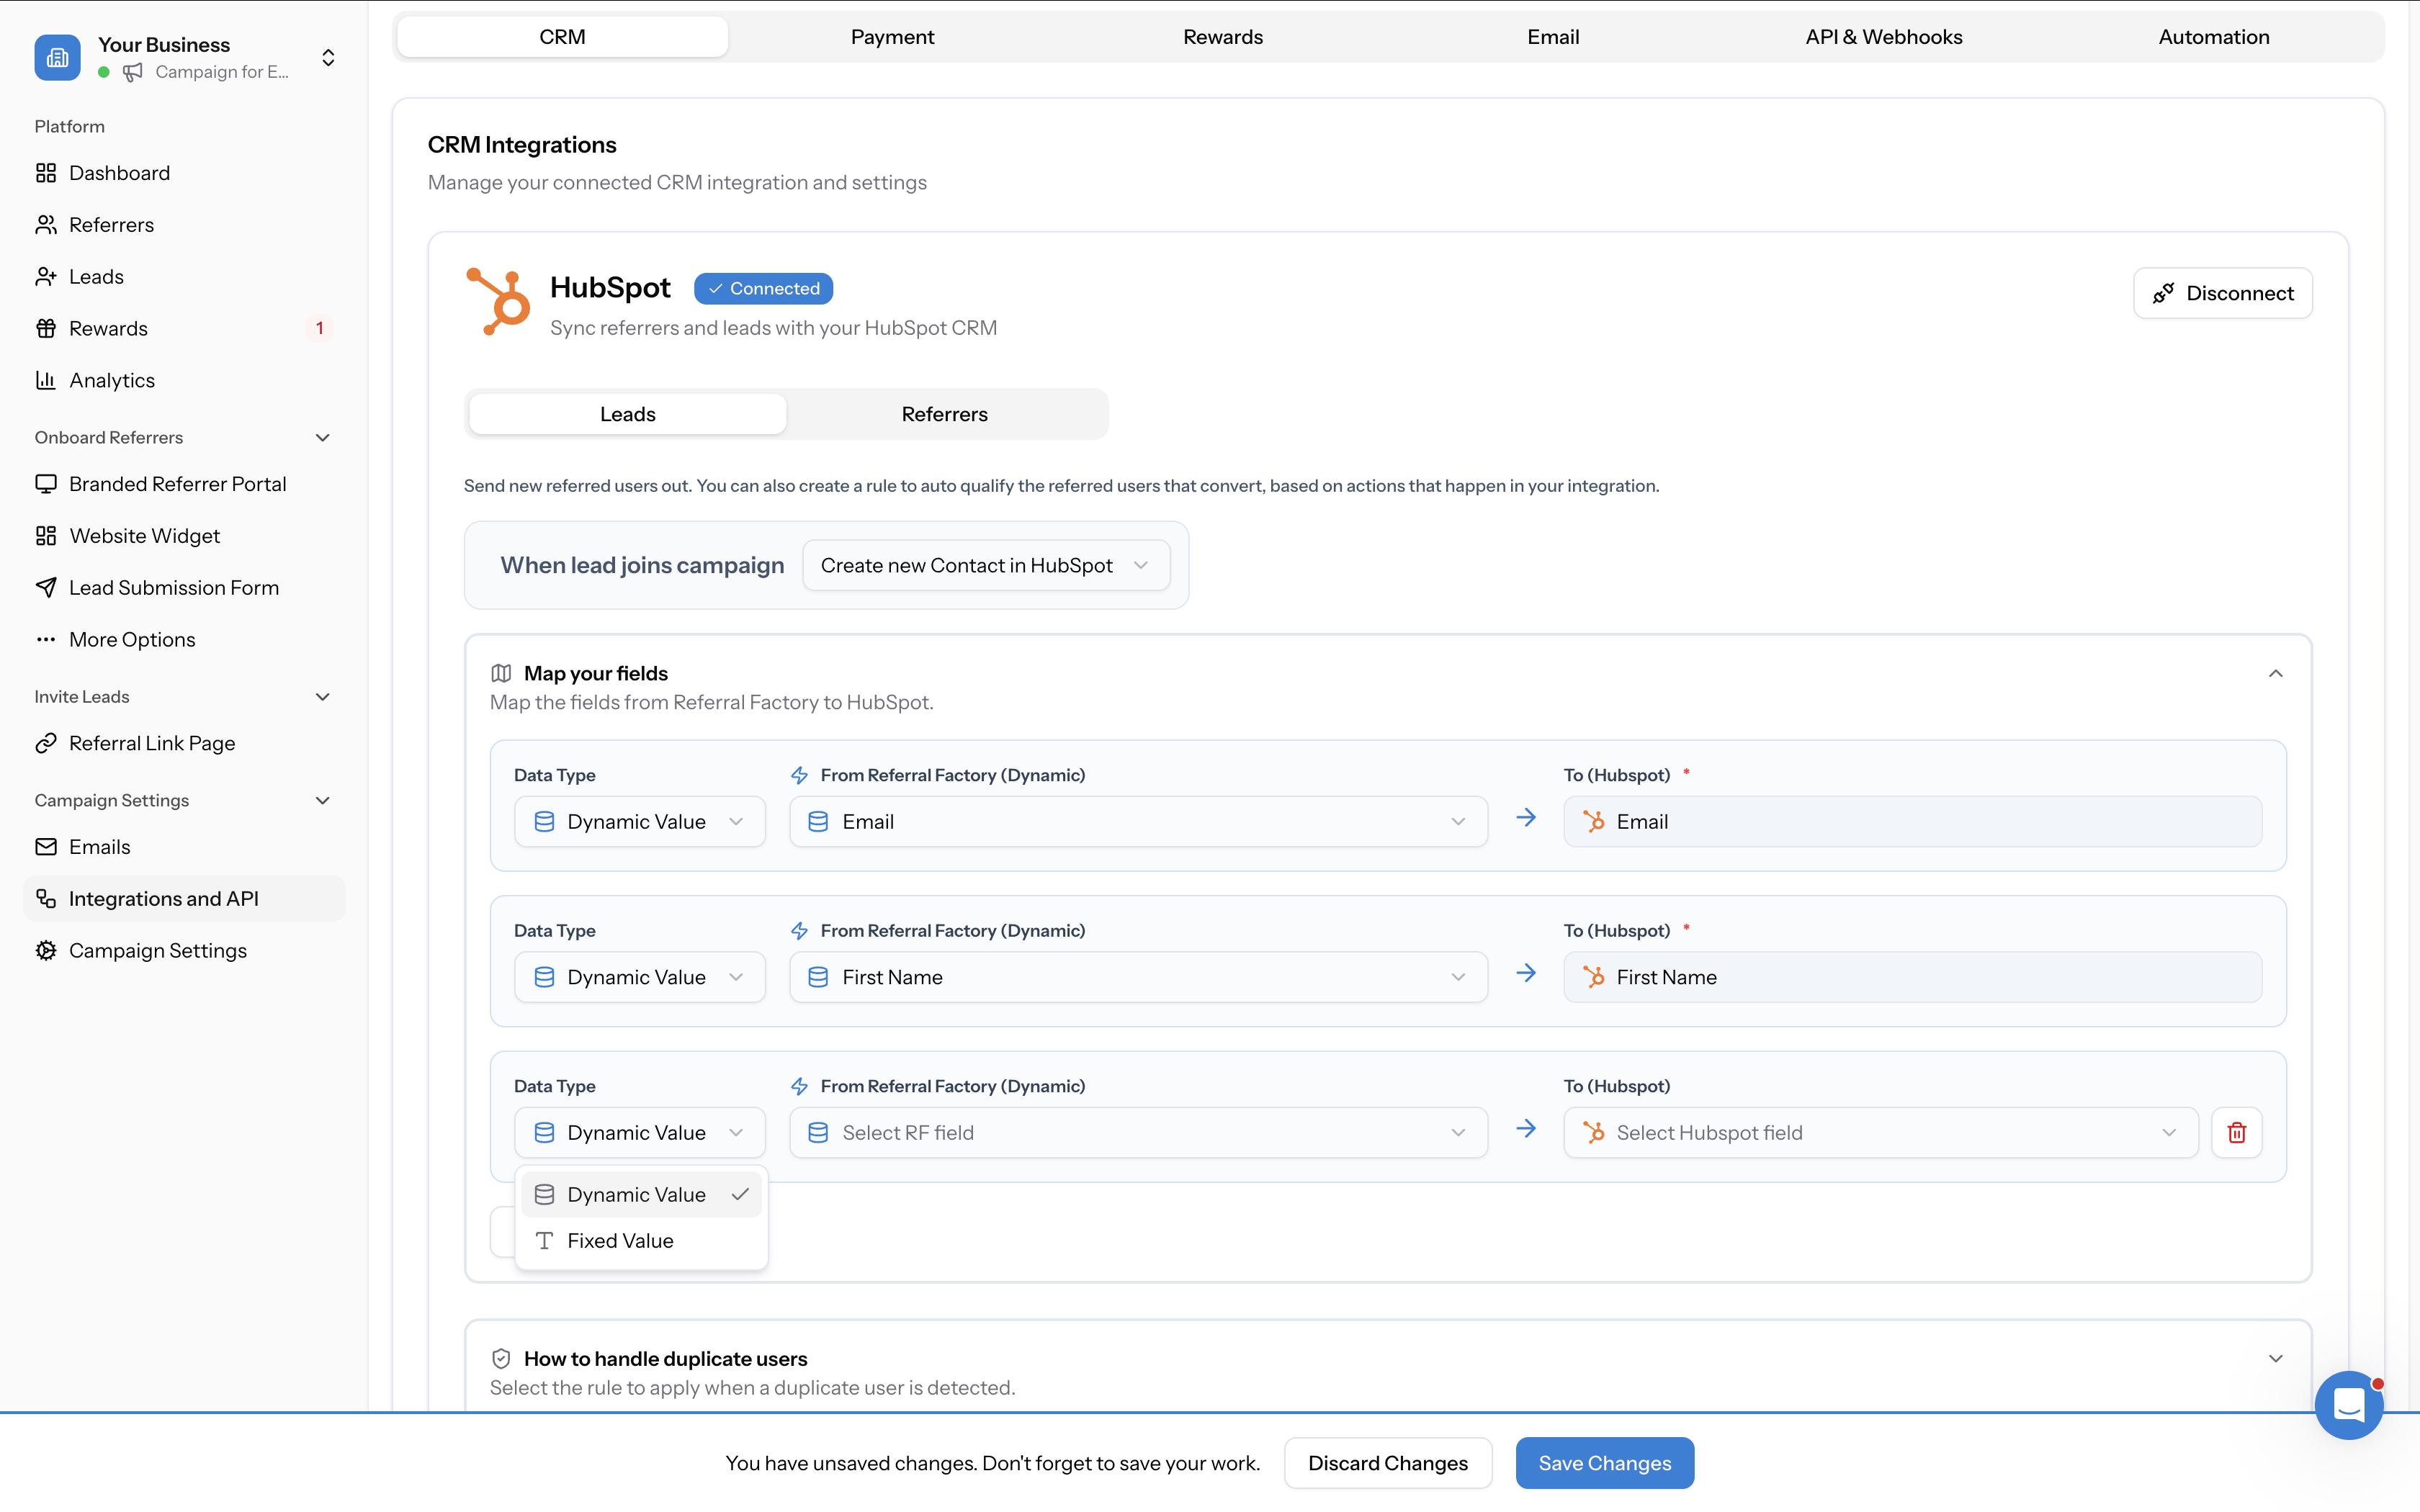Choose the checked Dynamic Value option
2420x1512 pixels.
point(636,1194)
